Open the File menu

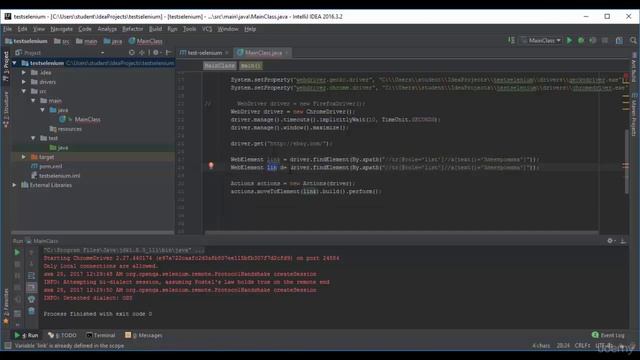pos(7,29)
